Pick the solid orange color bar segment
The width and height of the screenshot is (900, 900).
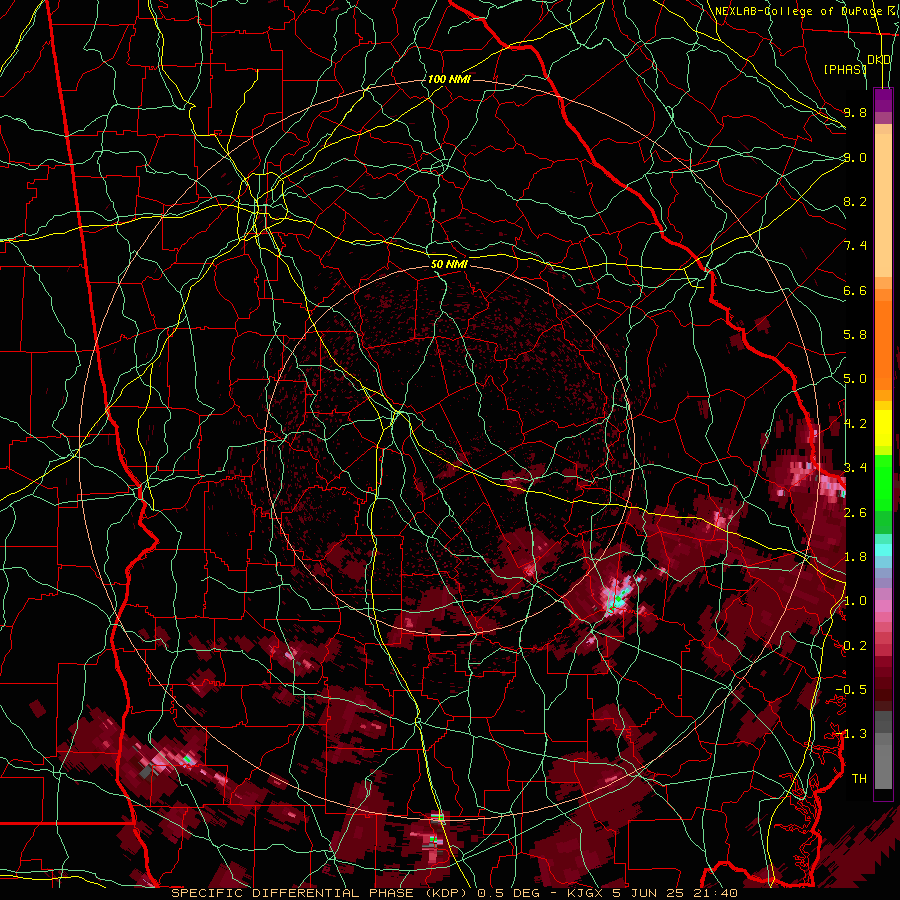coord(883,345)
